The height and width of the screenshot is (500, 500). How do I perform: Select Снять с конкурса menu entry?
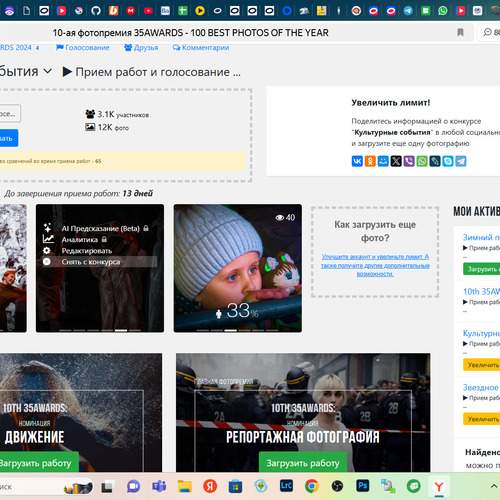(91, 262)
